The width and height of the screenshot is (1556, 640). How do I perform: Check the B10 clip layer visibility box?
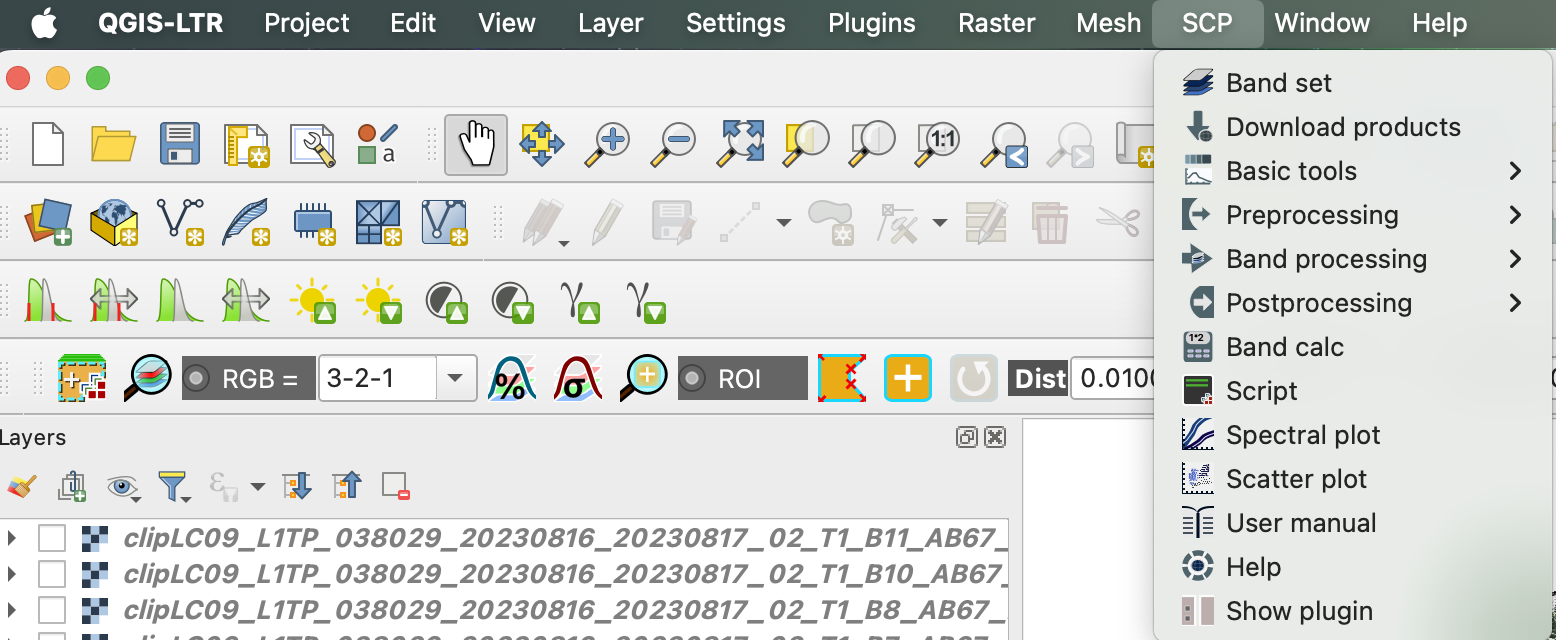point(52,574)
